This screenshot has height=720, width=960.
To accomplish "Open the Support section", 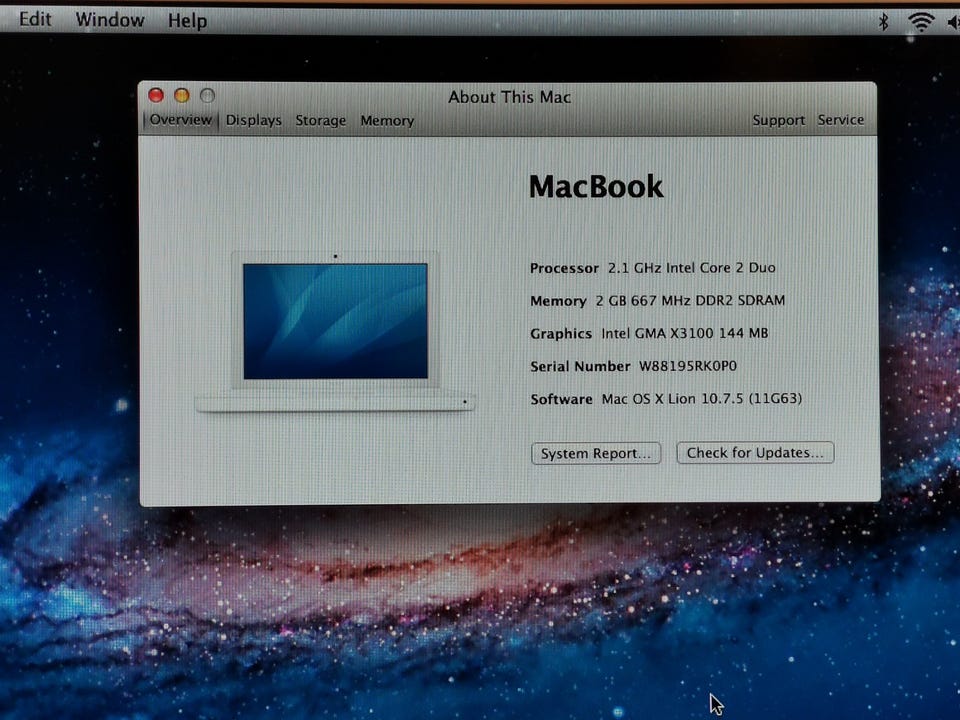I will (778, 120).
